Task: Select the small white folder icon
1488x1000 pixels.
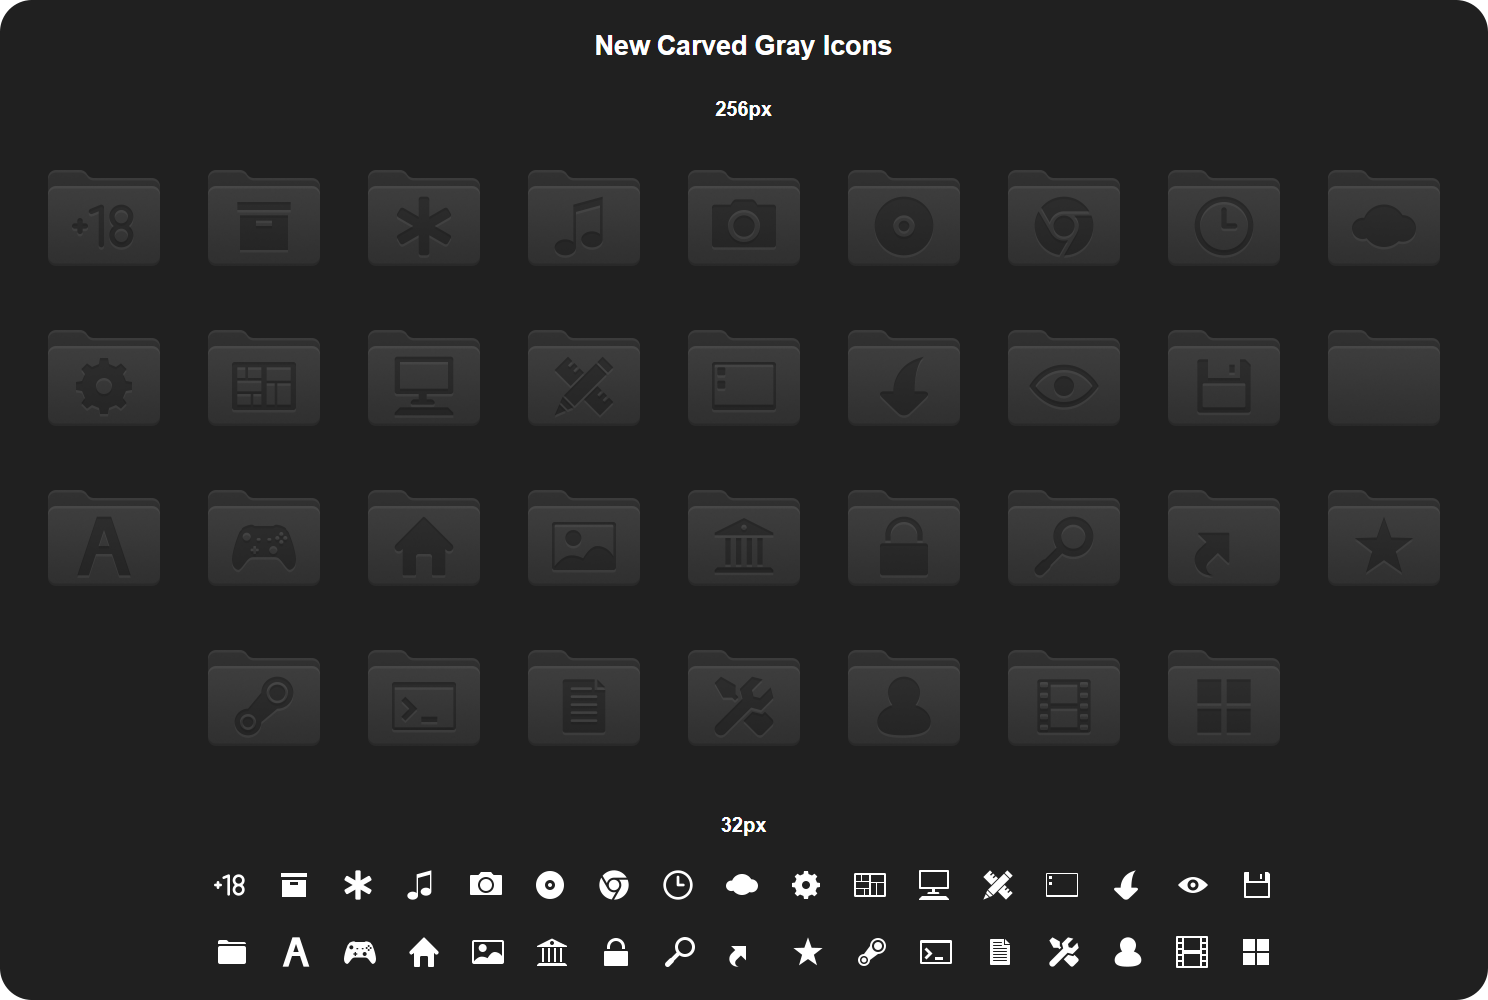Action: [232, 952]
